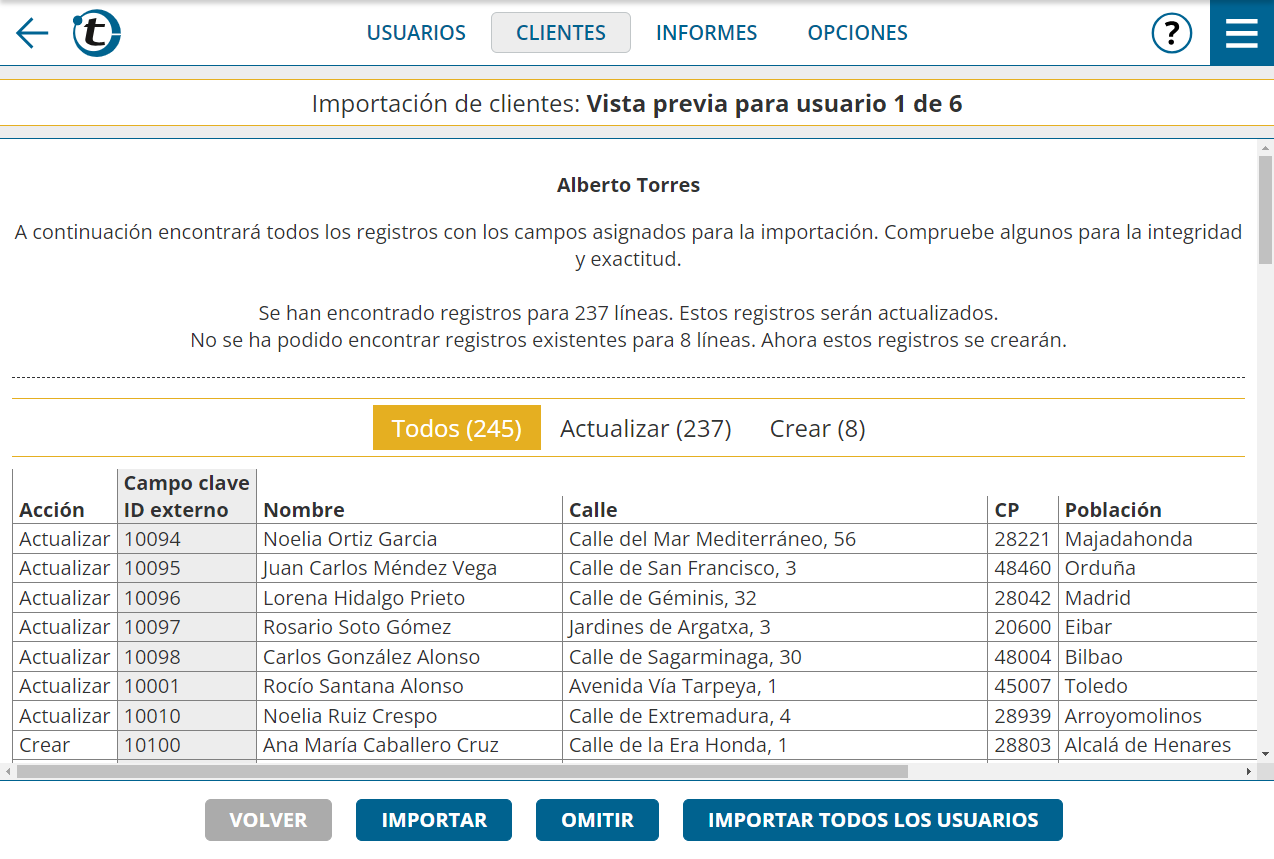Open the help question mark icon
Screen dimensions: 1274x859
[1171, 33]
